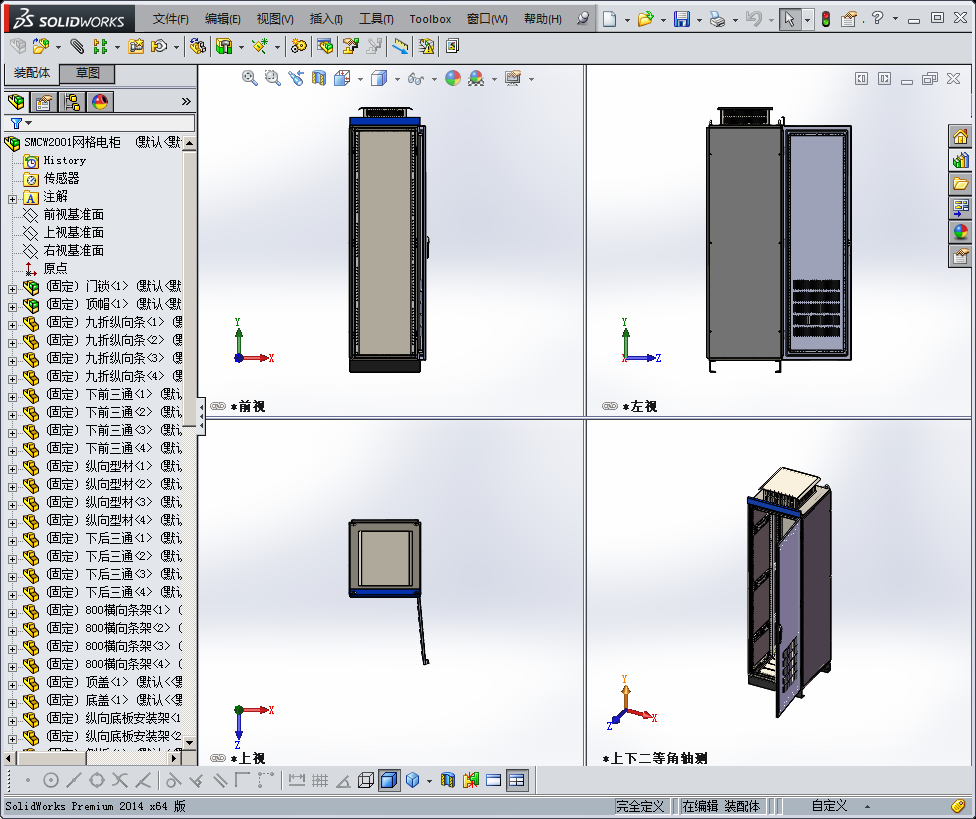The height and width of the screenshot is (819, 976).
Task: Switch to the 草图 tab
Action: tap(88, 73)
